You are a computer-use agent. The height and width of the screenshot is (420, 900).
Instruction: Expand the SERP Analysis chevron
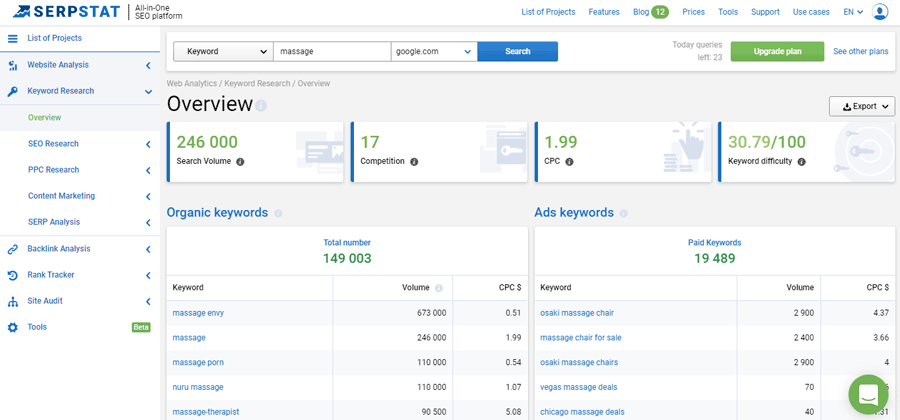click(x=148, y=223)
